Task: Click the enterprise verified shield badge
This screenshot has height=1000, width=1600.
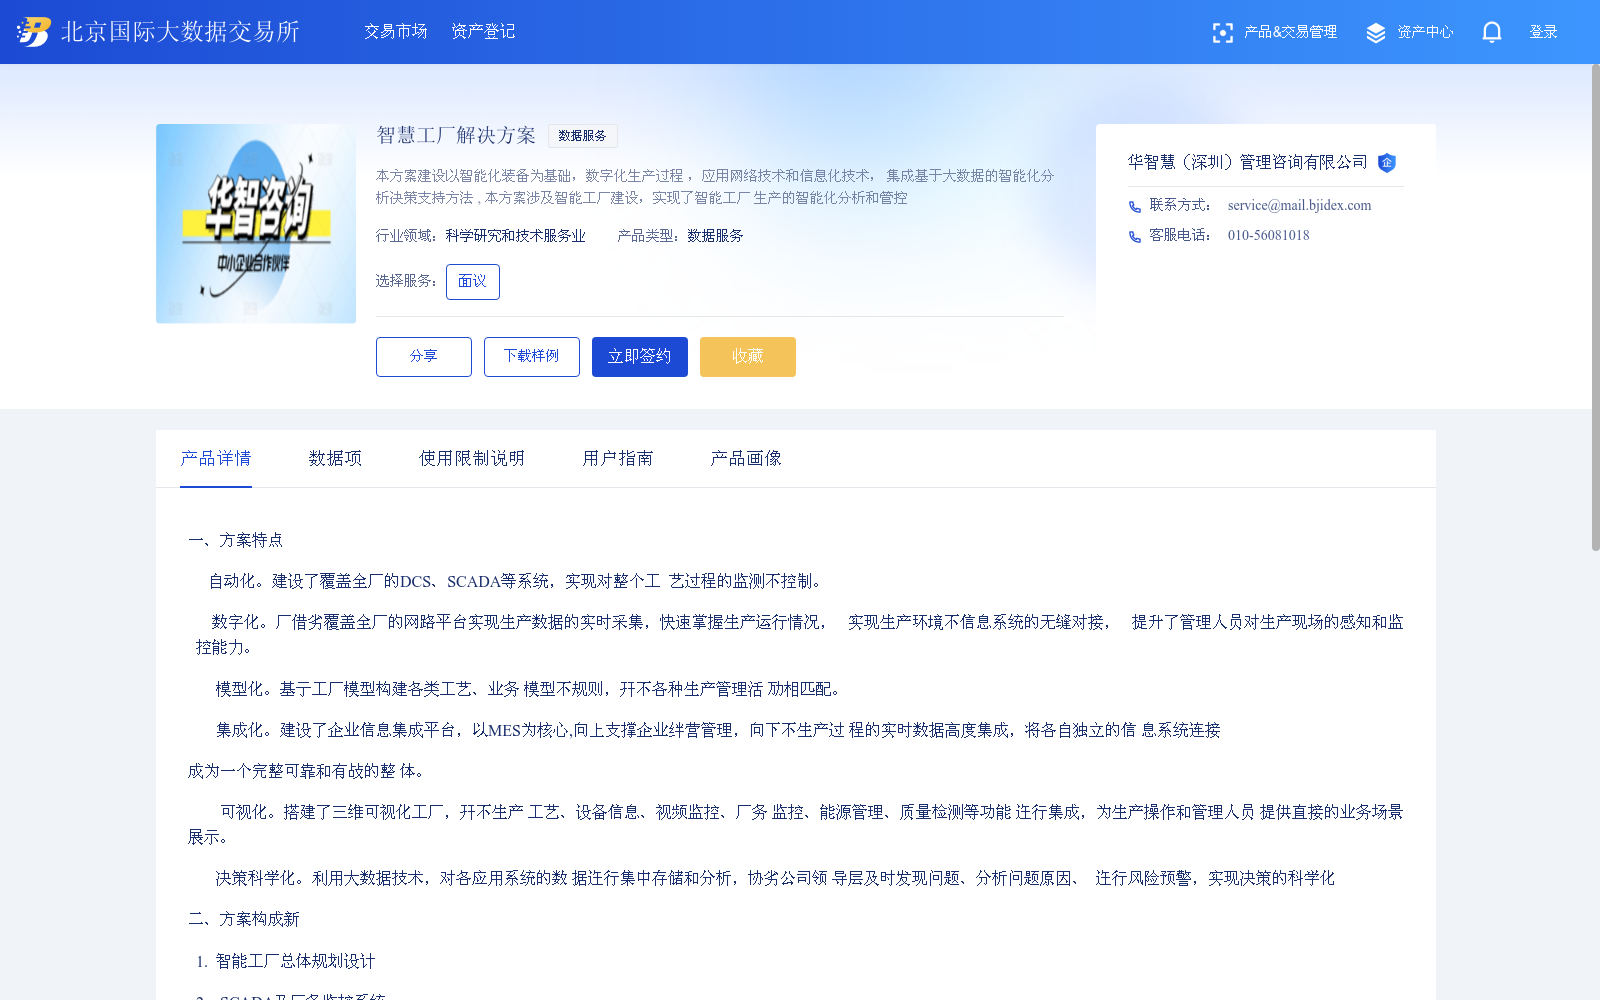Action: (x=1387, y=163)
